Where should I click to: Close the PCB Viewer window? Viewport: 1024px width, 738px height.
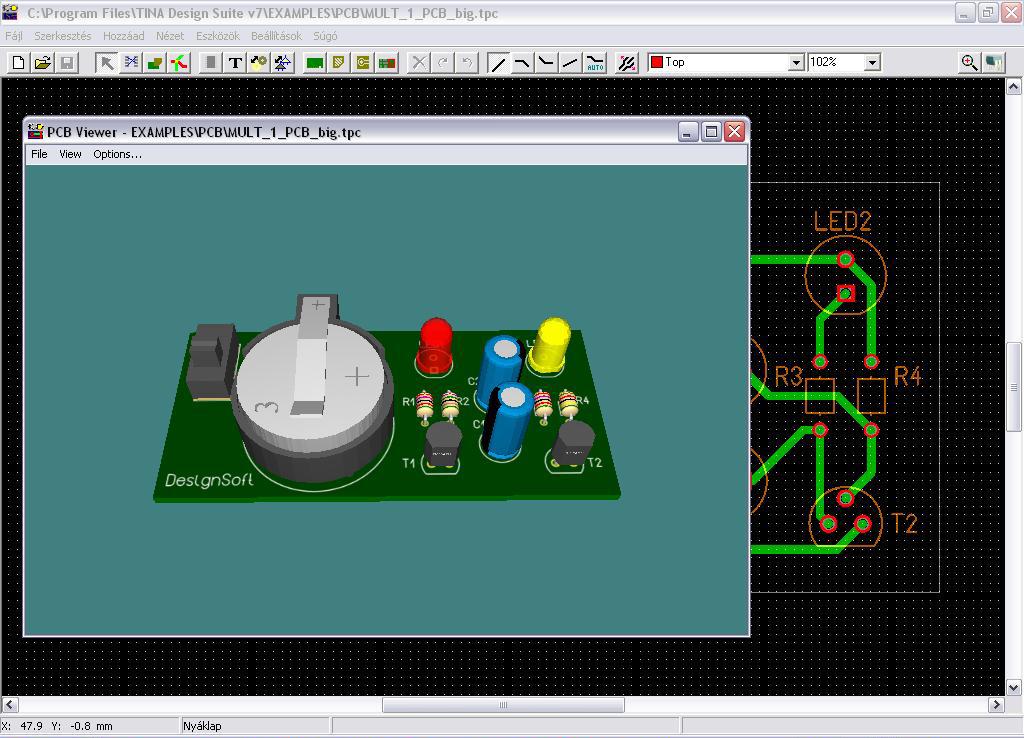click(735, 132)
